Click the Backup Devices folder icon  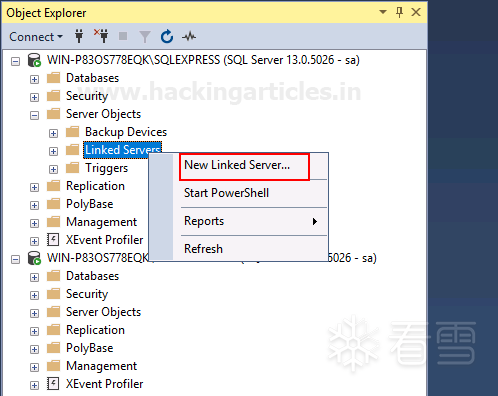point(72,132)
